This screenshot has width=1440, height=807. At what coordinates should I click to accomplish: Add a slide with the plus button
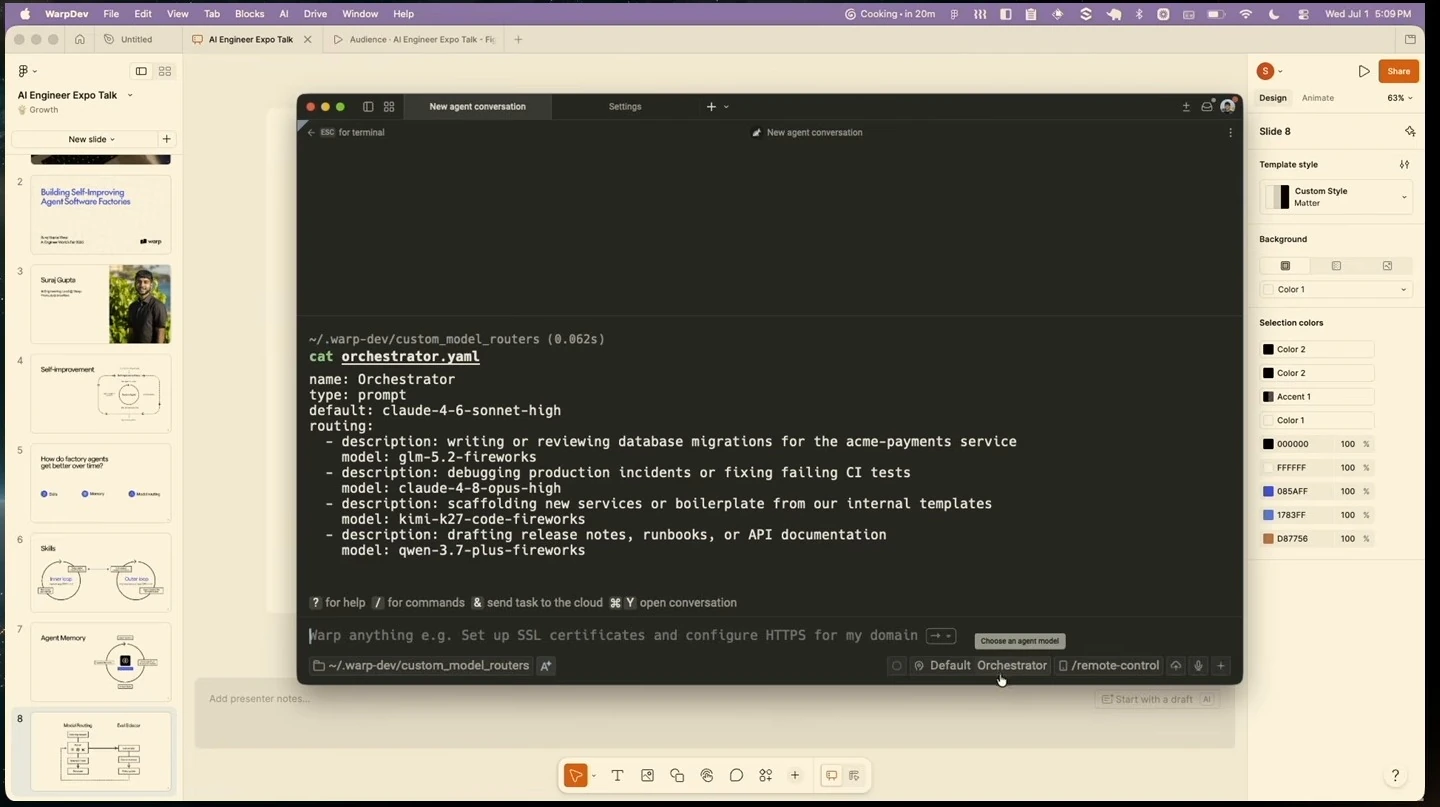pyautogui.click(x=166, y=139)
